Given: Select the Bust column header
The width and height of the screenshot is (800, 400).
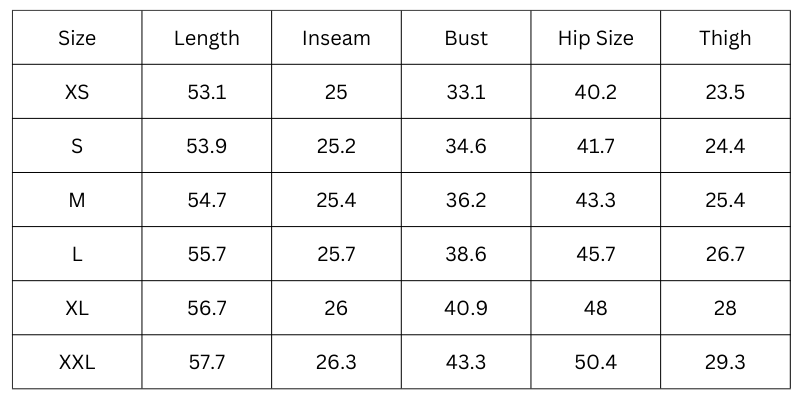Looking at the screenshot, I should [466, 39].
